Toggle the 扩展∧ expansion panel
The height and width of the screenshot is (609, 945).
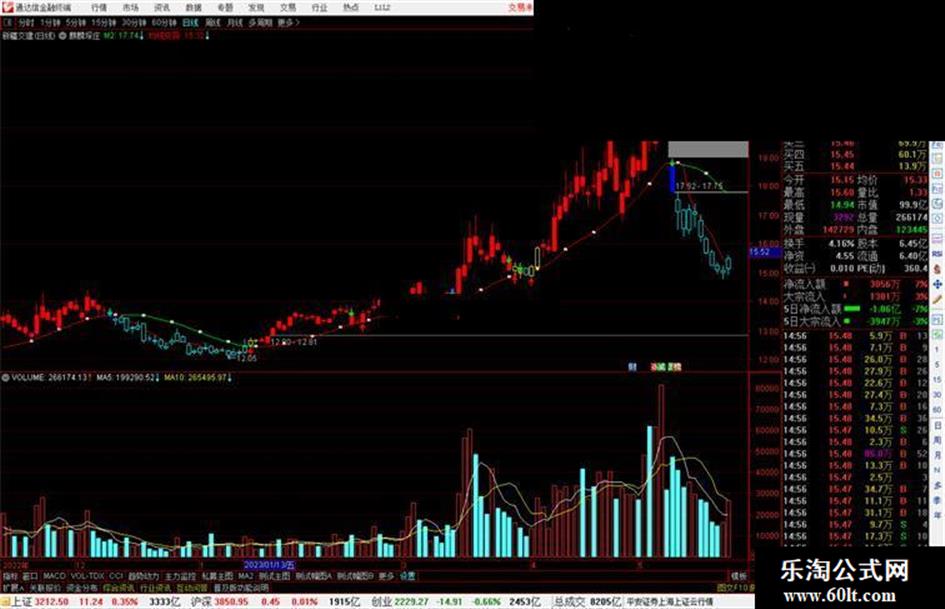(13, 587)
